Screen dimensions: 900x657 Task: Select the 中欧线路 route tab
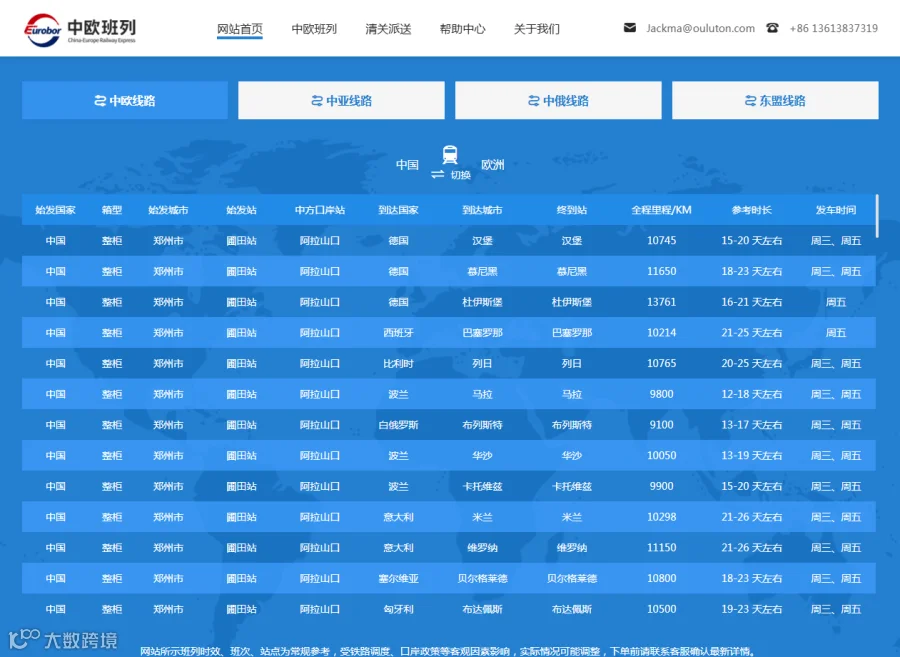[x=125, y=100]
